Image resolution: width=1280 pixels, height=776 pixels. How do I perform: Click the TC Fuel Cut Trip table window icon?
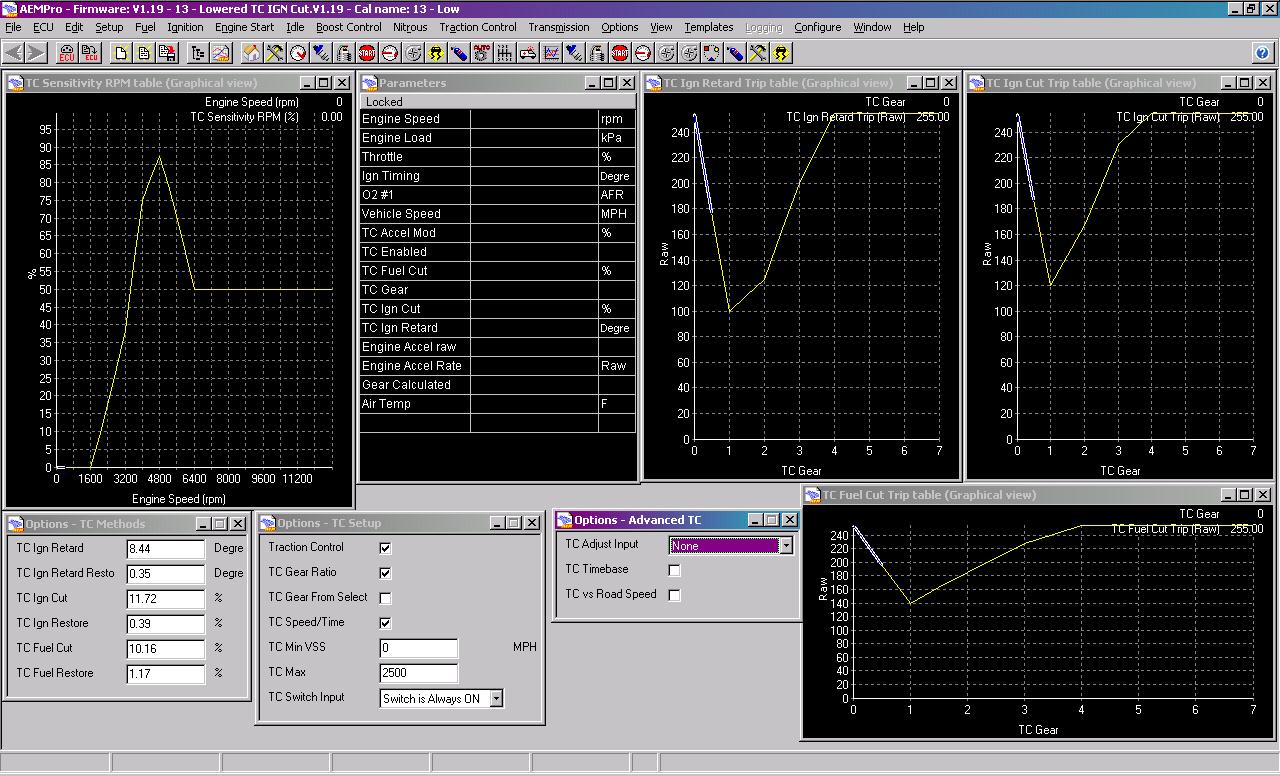[x=812, y=495]
